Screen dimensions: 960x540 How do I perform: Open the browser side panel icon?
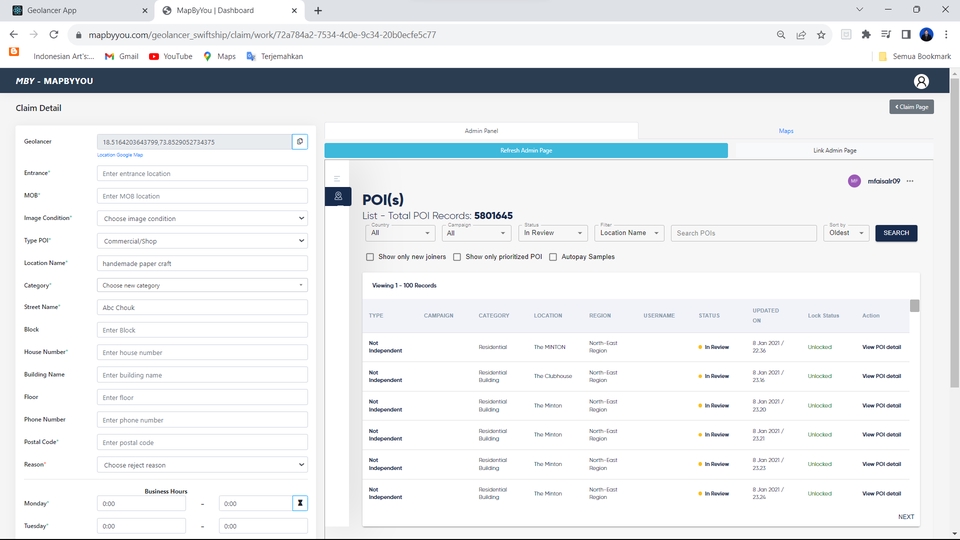point(906,35)
